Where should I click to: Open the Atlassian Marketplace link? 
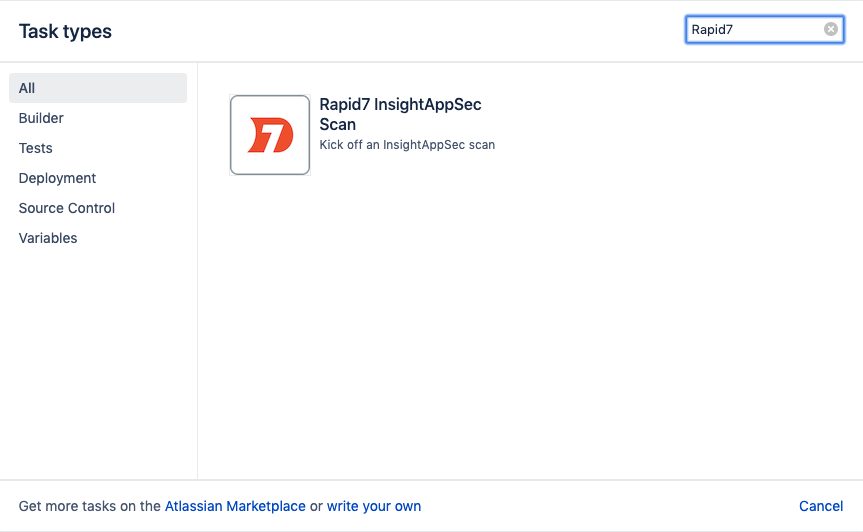pos(235,506)
